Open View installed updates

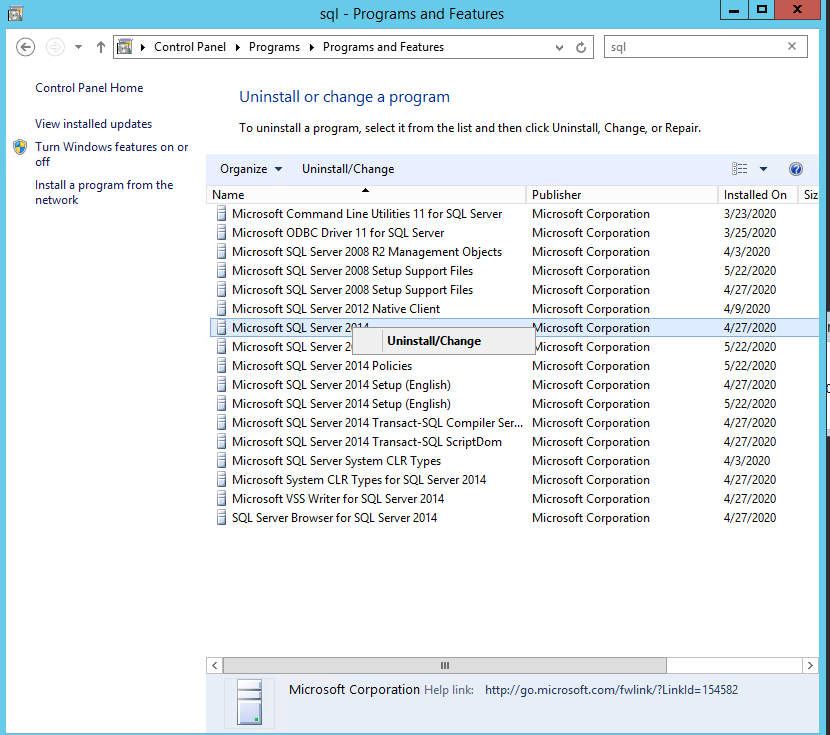pos(93,124)
